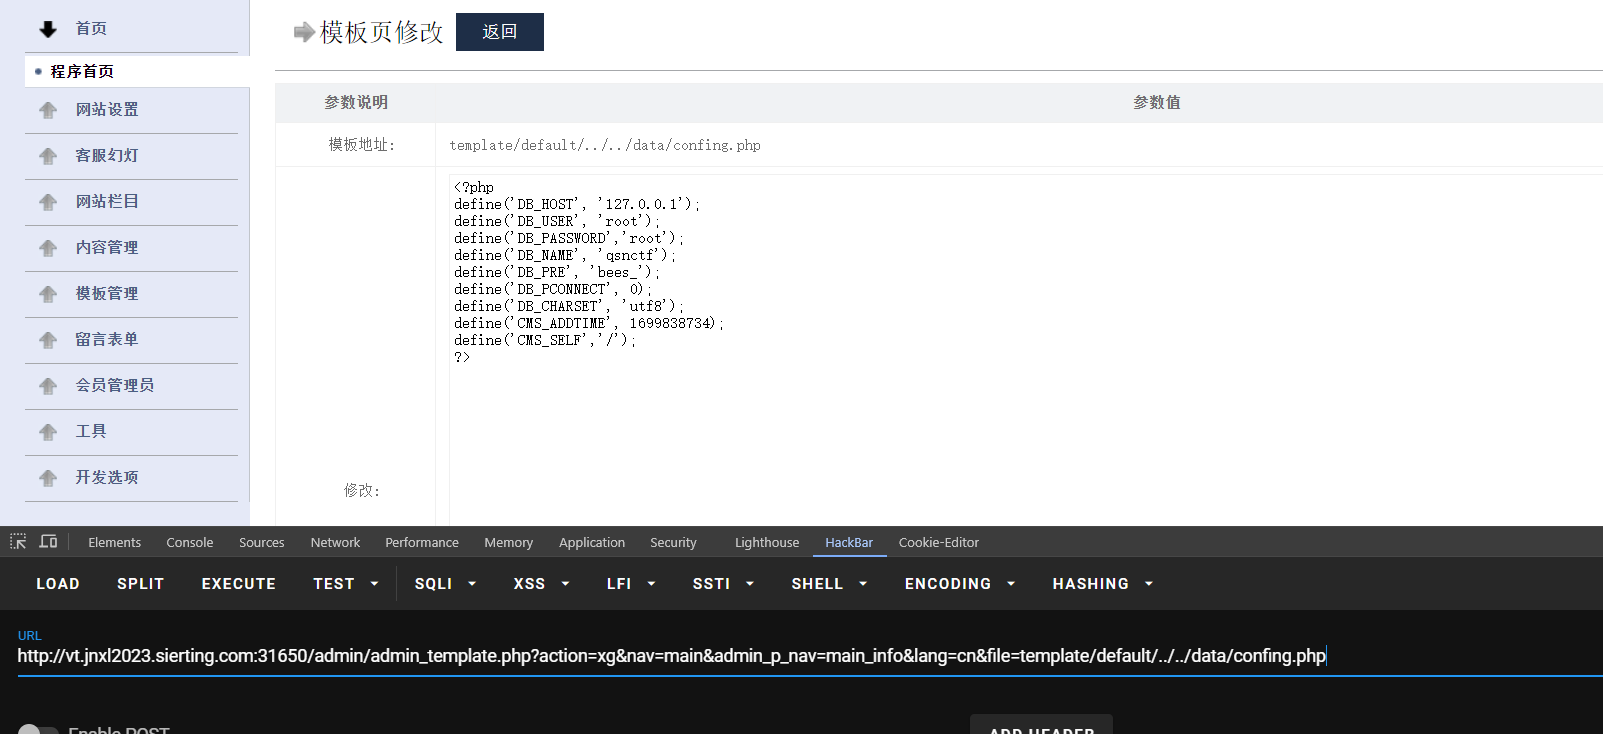Click the up arrow icon beside 留言表单
The width and height of the screenshot is (1603, 734).
click(48, 340)
